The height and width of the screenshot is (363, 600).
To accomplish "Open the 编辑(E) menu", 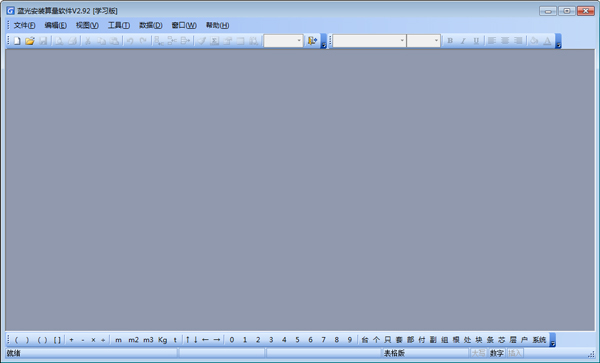I will click(55, 25).
